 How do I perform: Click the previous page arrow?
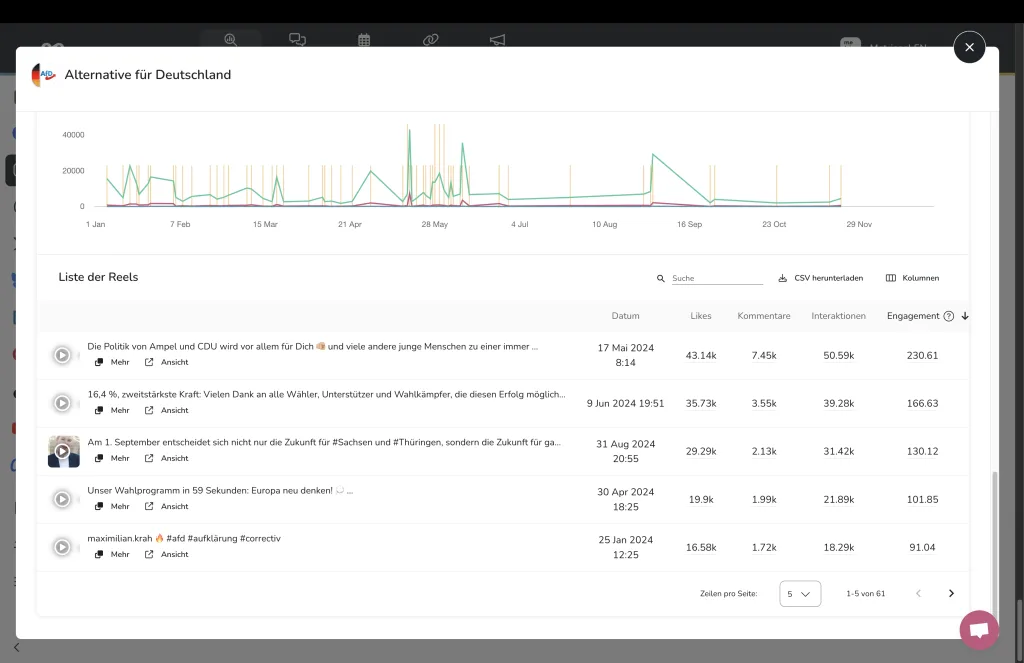918,593
